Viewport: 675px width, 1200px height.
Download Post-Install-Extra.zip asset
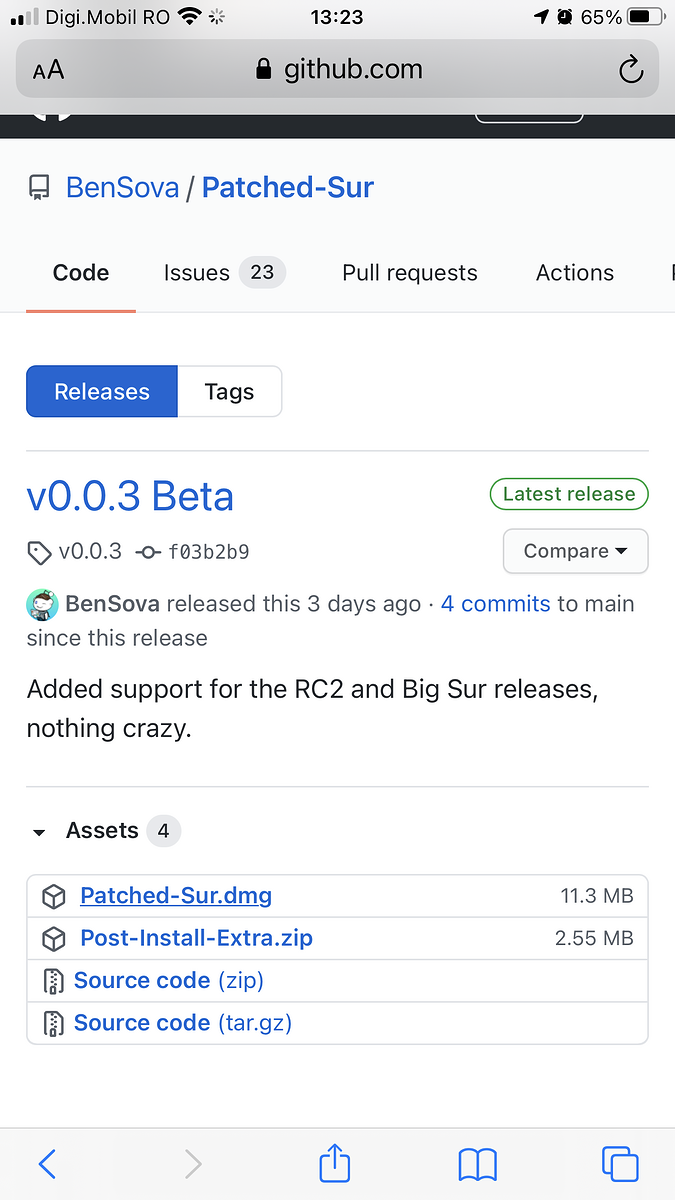tap(196, 939)
